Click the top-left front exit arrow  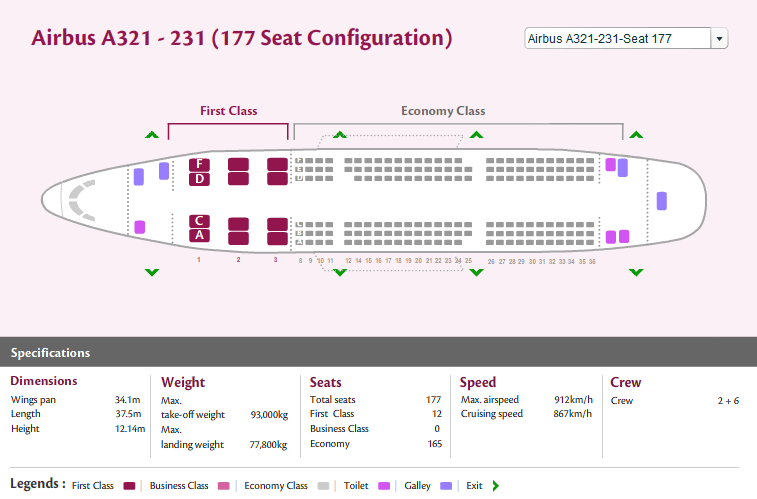[151, 135]
